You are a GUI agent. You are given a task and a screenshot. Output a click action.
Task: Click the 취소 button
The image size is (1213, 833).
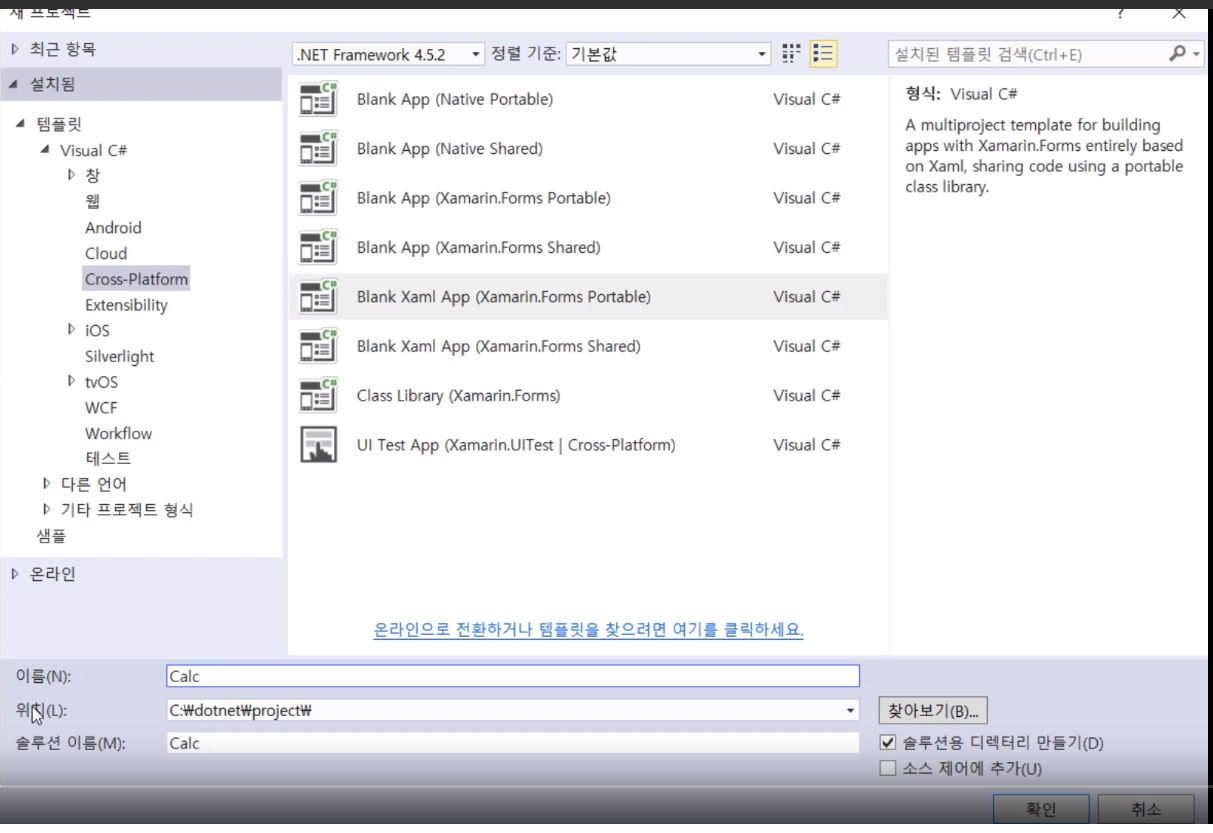coord(1146,809)
